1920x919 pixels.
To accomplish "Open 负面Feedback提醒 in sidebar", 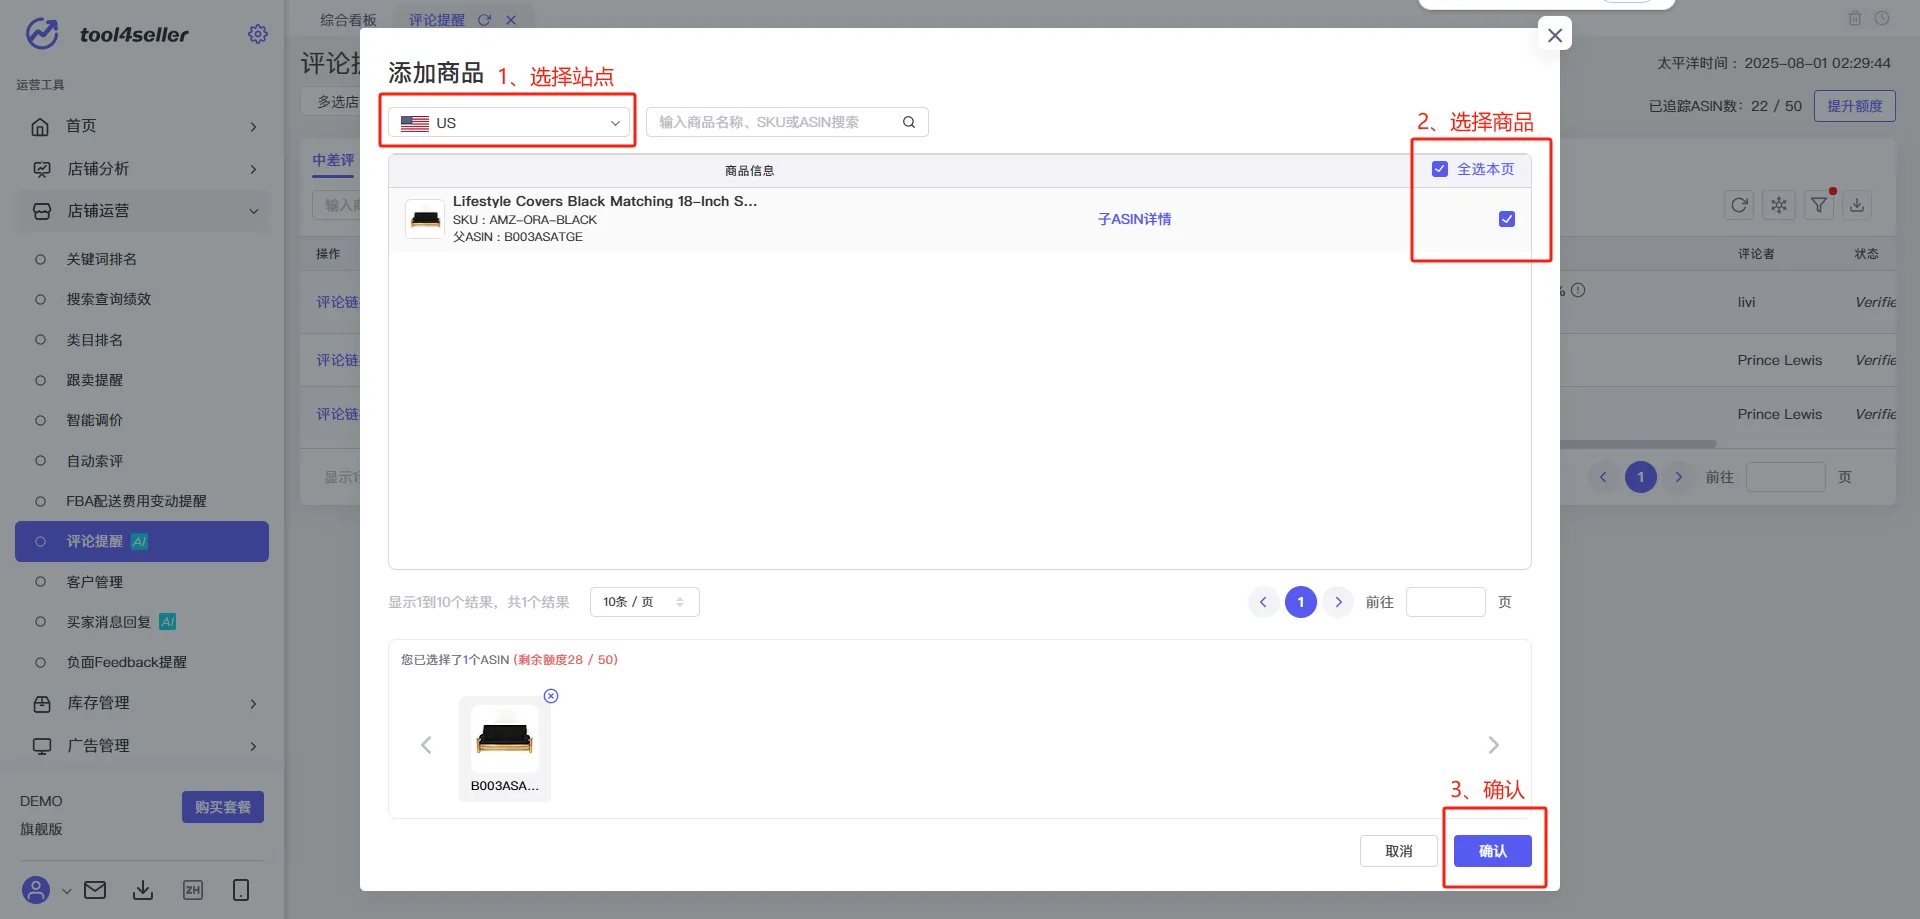I will coord(126,662).
